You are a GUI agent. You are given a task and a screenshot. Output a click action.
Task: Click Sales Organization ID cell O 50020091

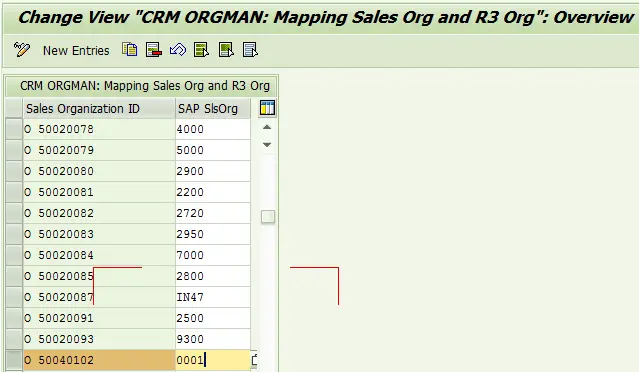pos(99,318)
